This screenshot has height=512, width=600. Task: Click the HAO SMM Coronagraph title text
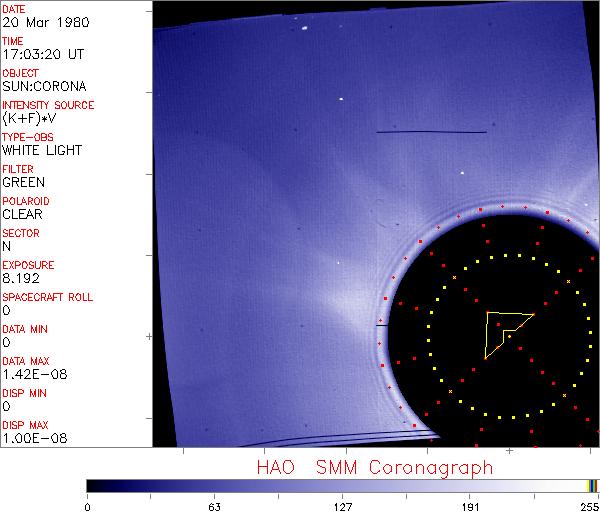click(x=375, y=467)
